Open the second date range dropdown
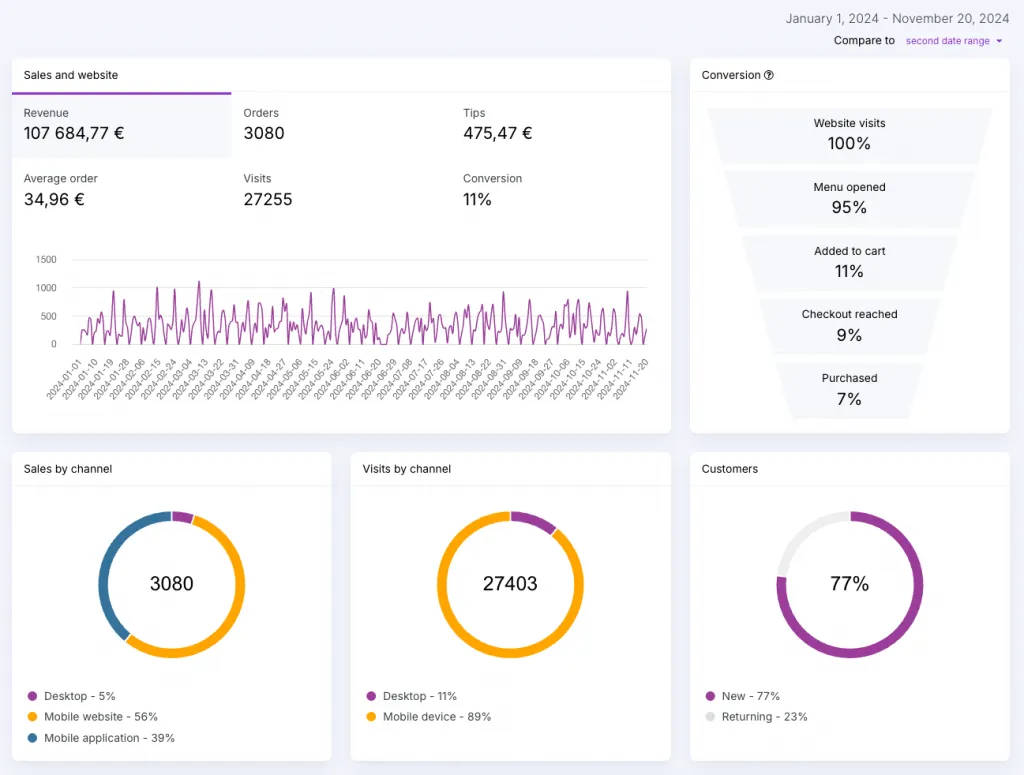This screenshot has height=775, width=1024. pyautogui.click(x=953, y=40)
